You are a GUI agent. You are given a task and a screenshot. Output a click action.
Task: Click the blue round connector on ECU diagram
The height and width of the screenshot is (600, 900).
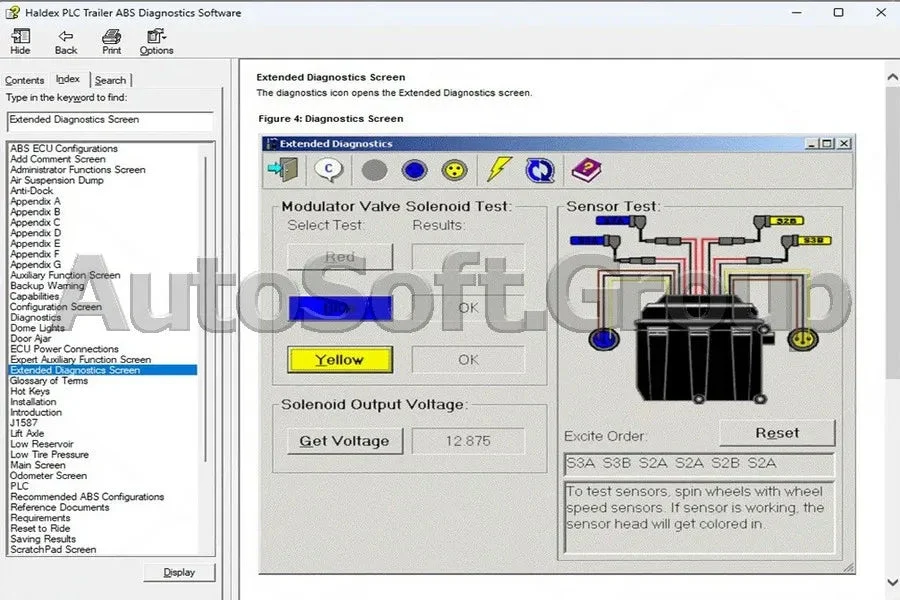point(604,339)
